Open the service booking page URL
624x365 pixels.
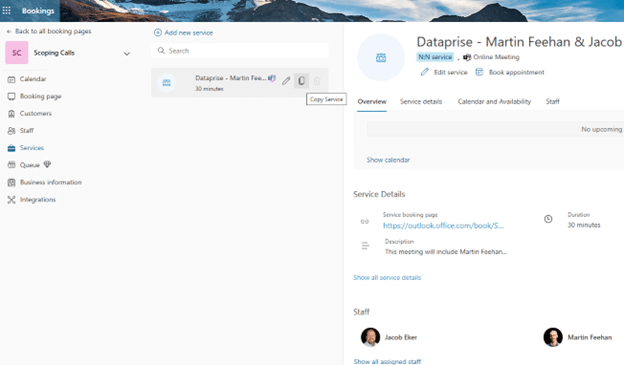443,226
